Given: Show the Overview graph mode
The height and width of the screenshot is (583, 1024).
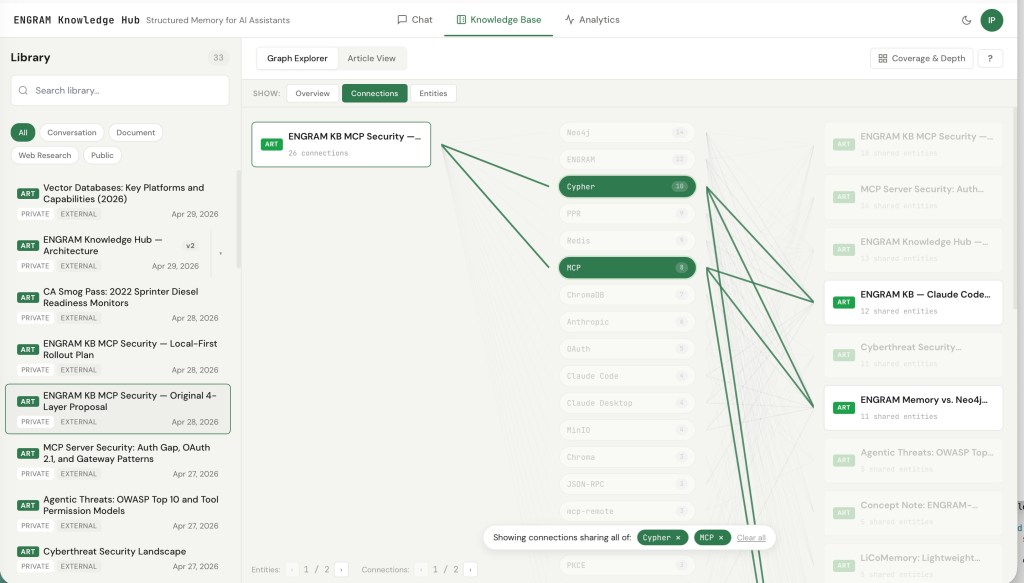Looking at the screenshot, I should (313, 93).
